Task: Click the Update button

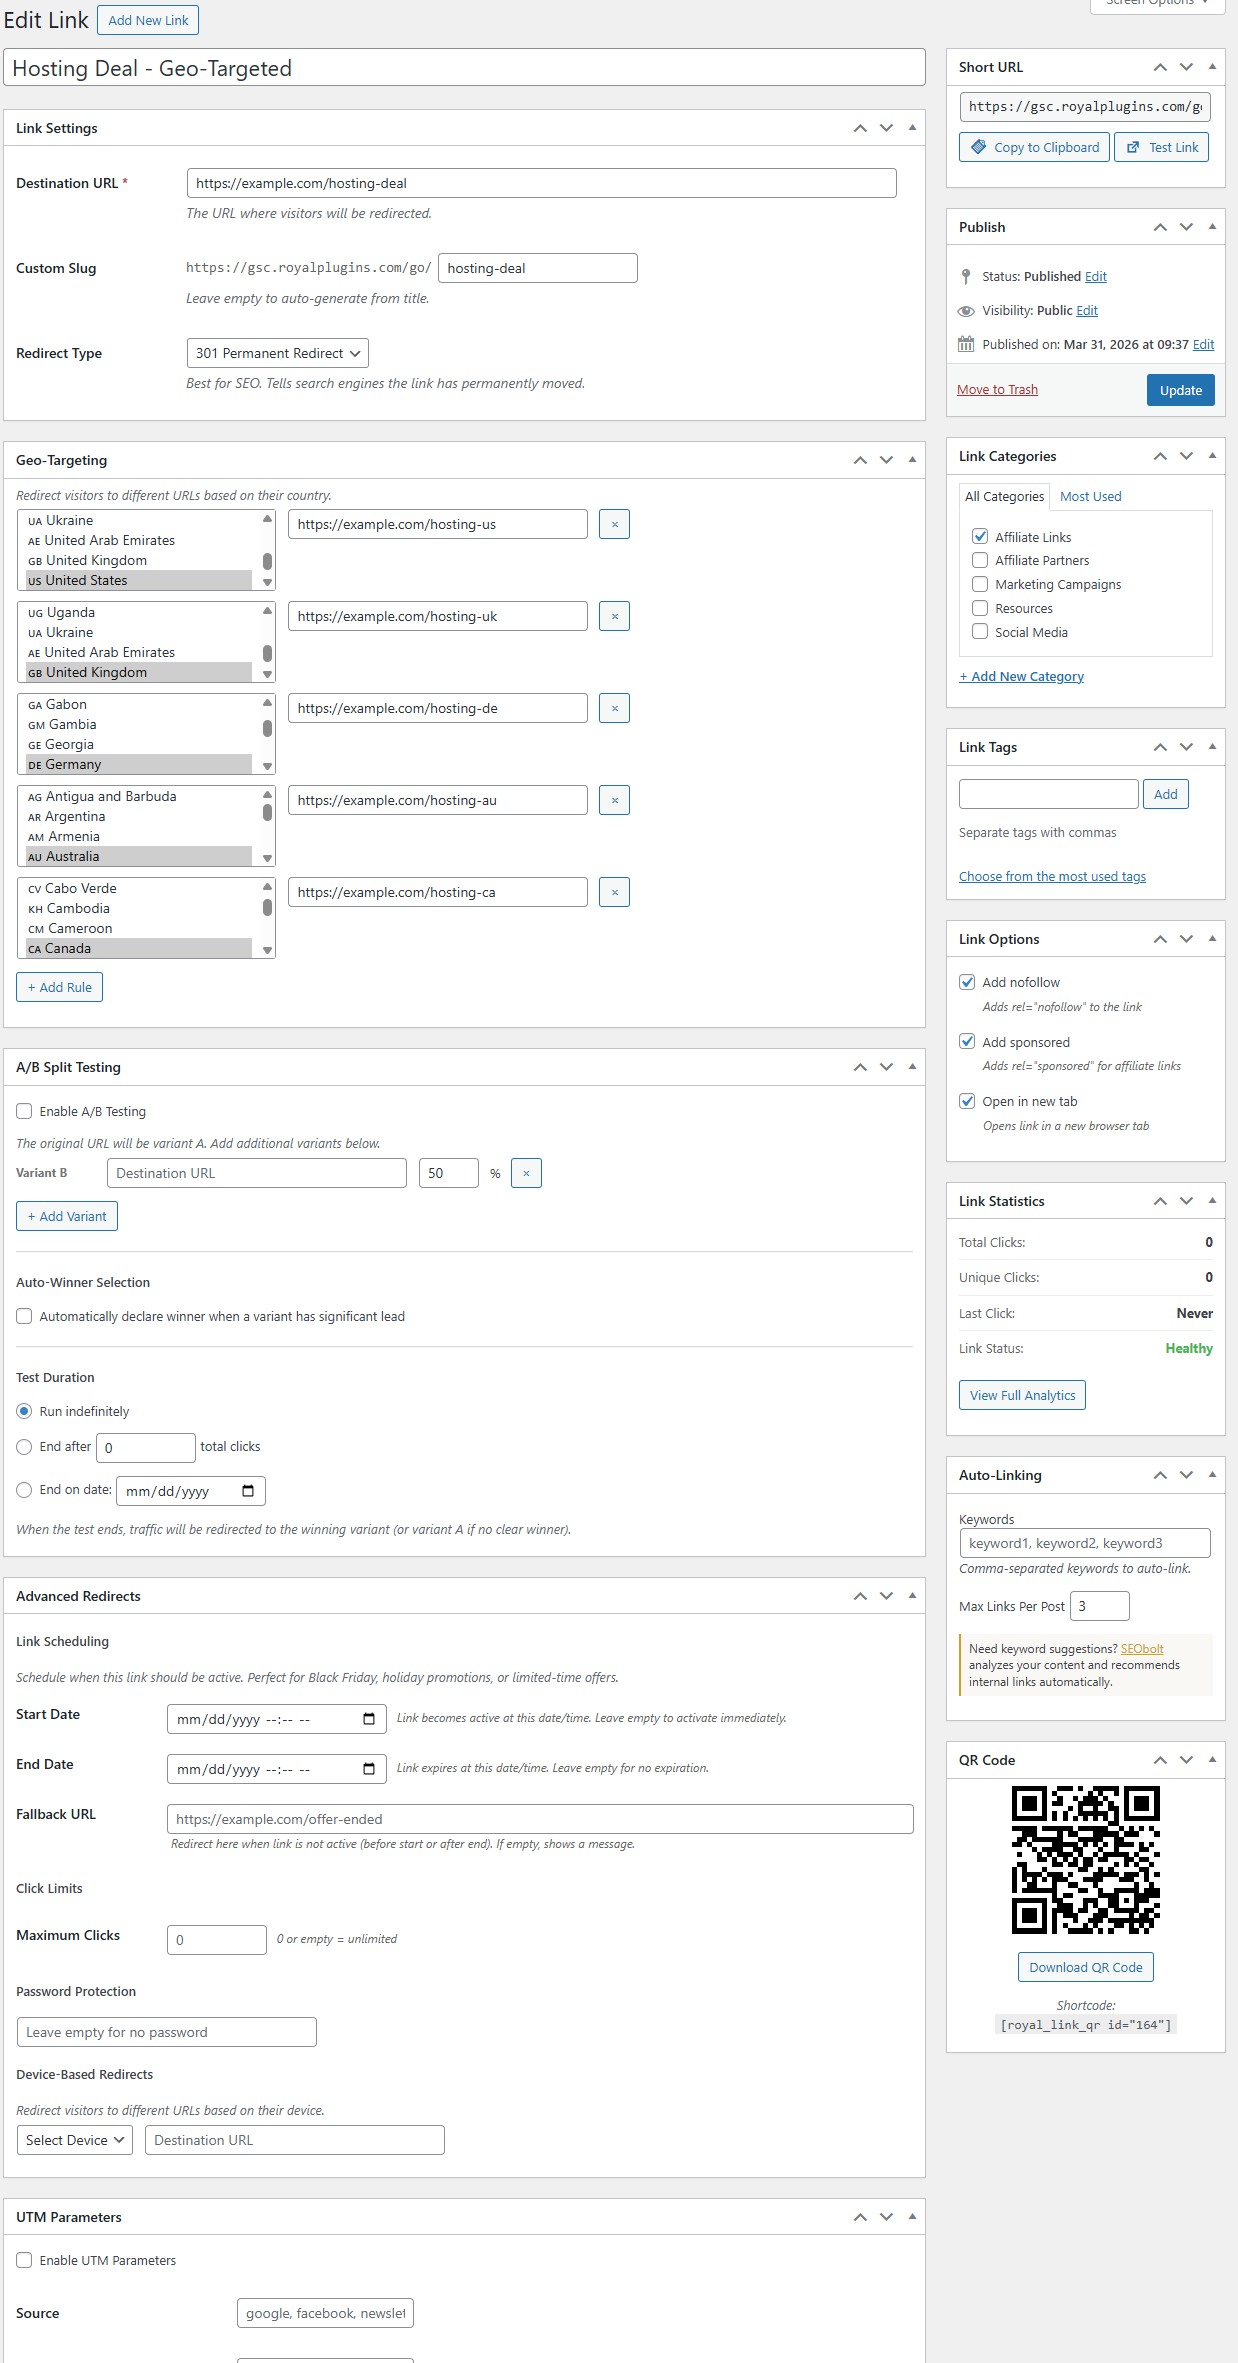Action: click(x=1180, y=390)
